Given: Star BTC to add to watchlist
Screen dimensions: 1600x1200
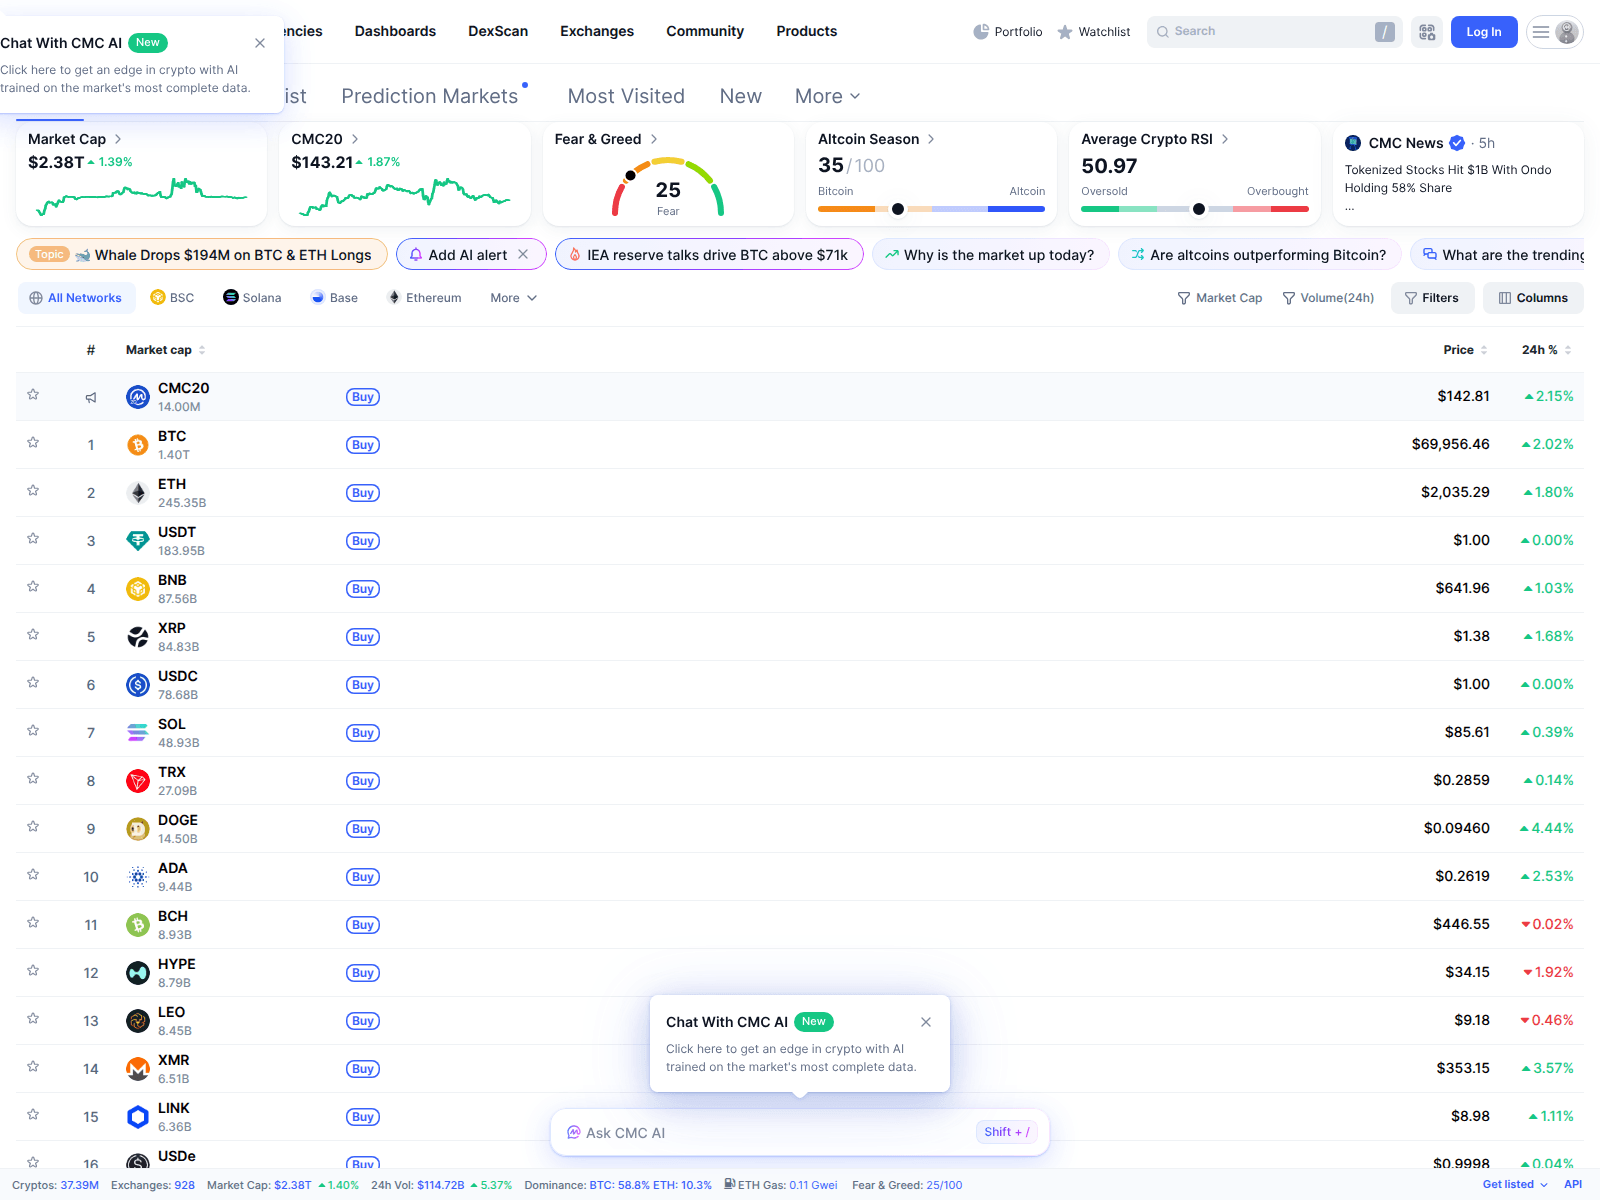Looking at the screenshot, I should [x=33, y=443].
